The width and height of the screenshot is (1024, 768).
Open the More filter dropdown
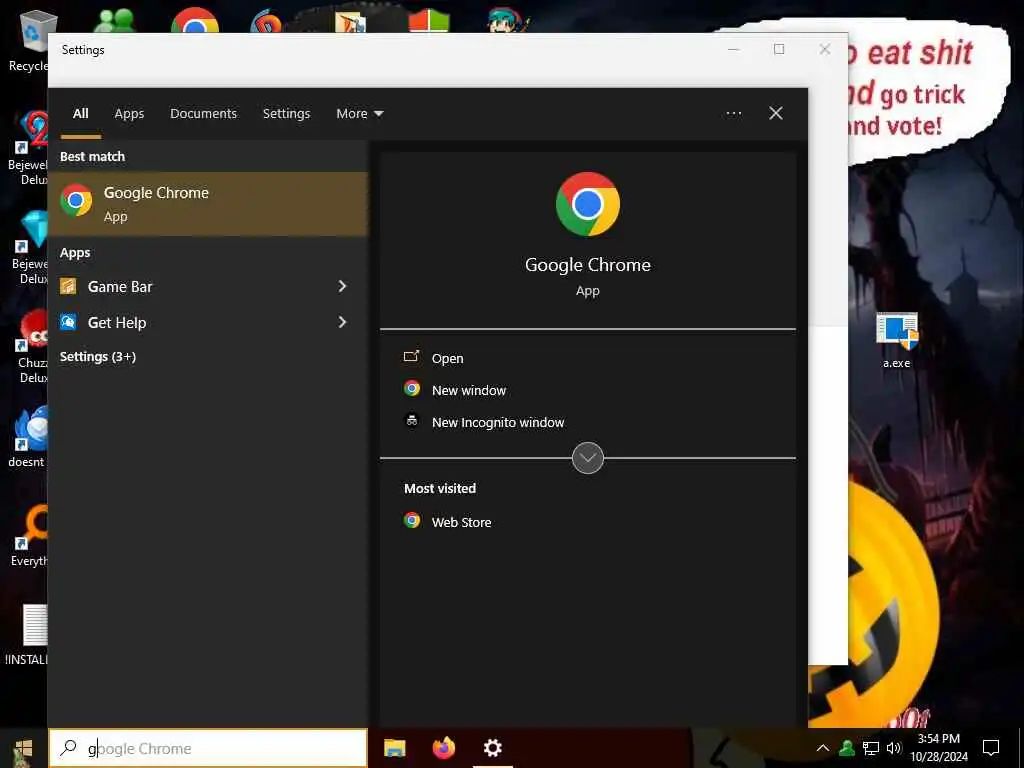(359, 114)
